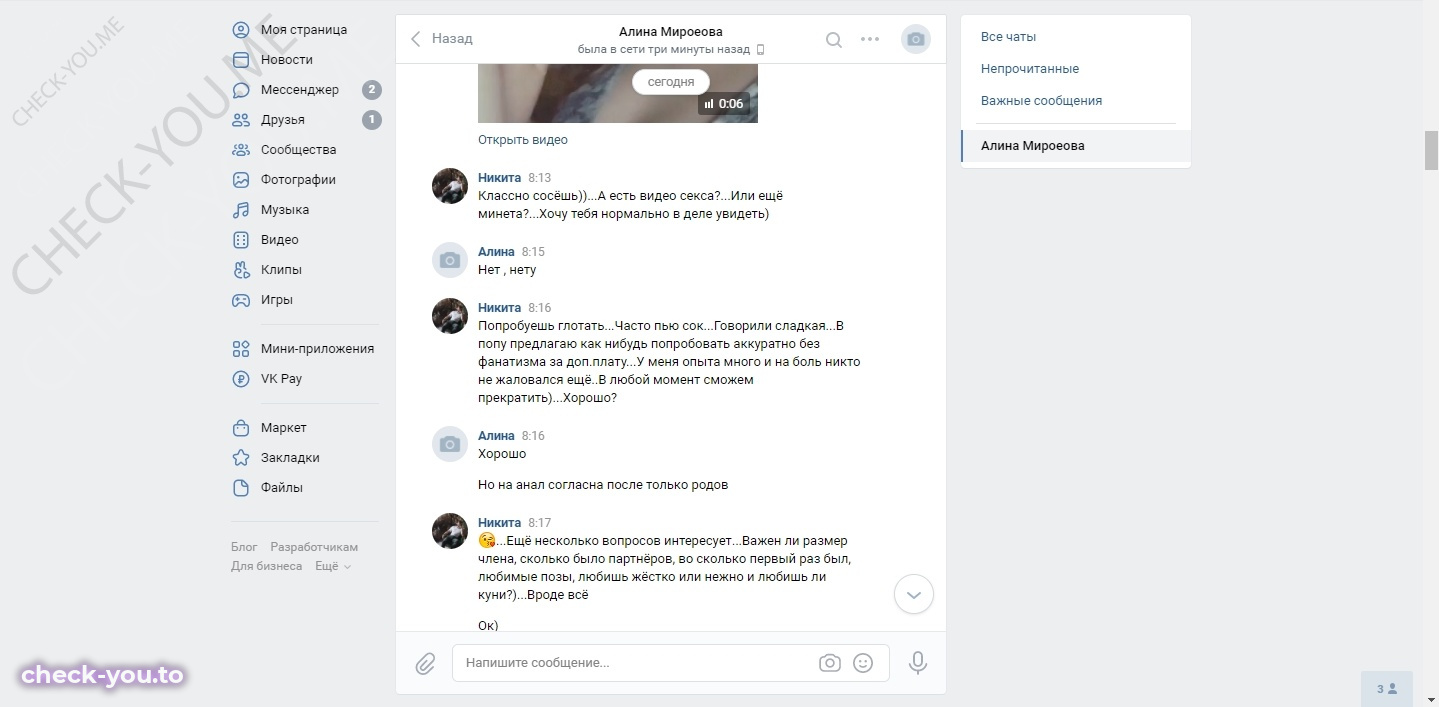
Task: Open the Для бизнеса footer link
Action: 266,566
